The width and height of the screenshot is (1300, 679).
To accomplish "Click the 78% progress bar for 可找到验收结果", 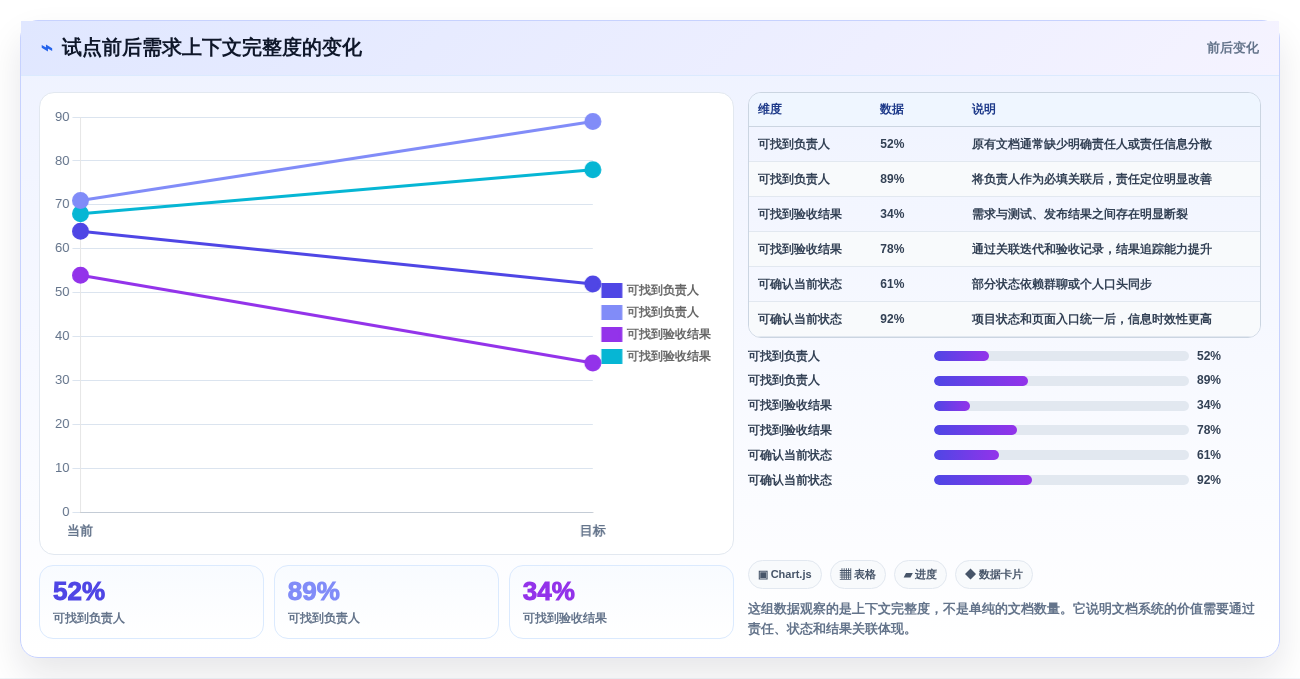I will click(1061, 430).
